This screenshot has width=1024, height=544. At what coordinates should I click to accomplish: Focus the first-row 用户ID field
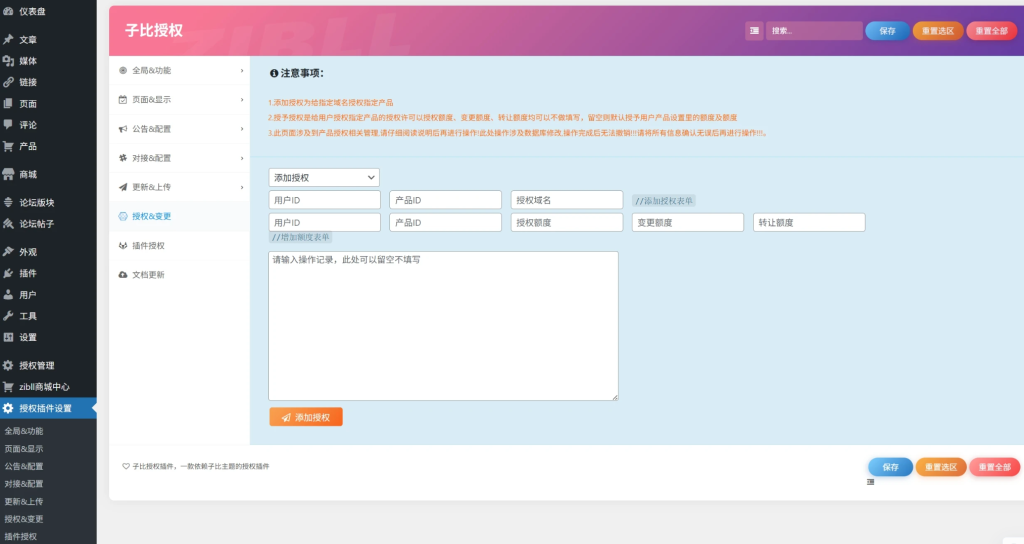pyautogui.click(x=324, y=200)
